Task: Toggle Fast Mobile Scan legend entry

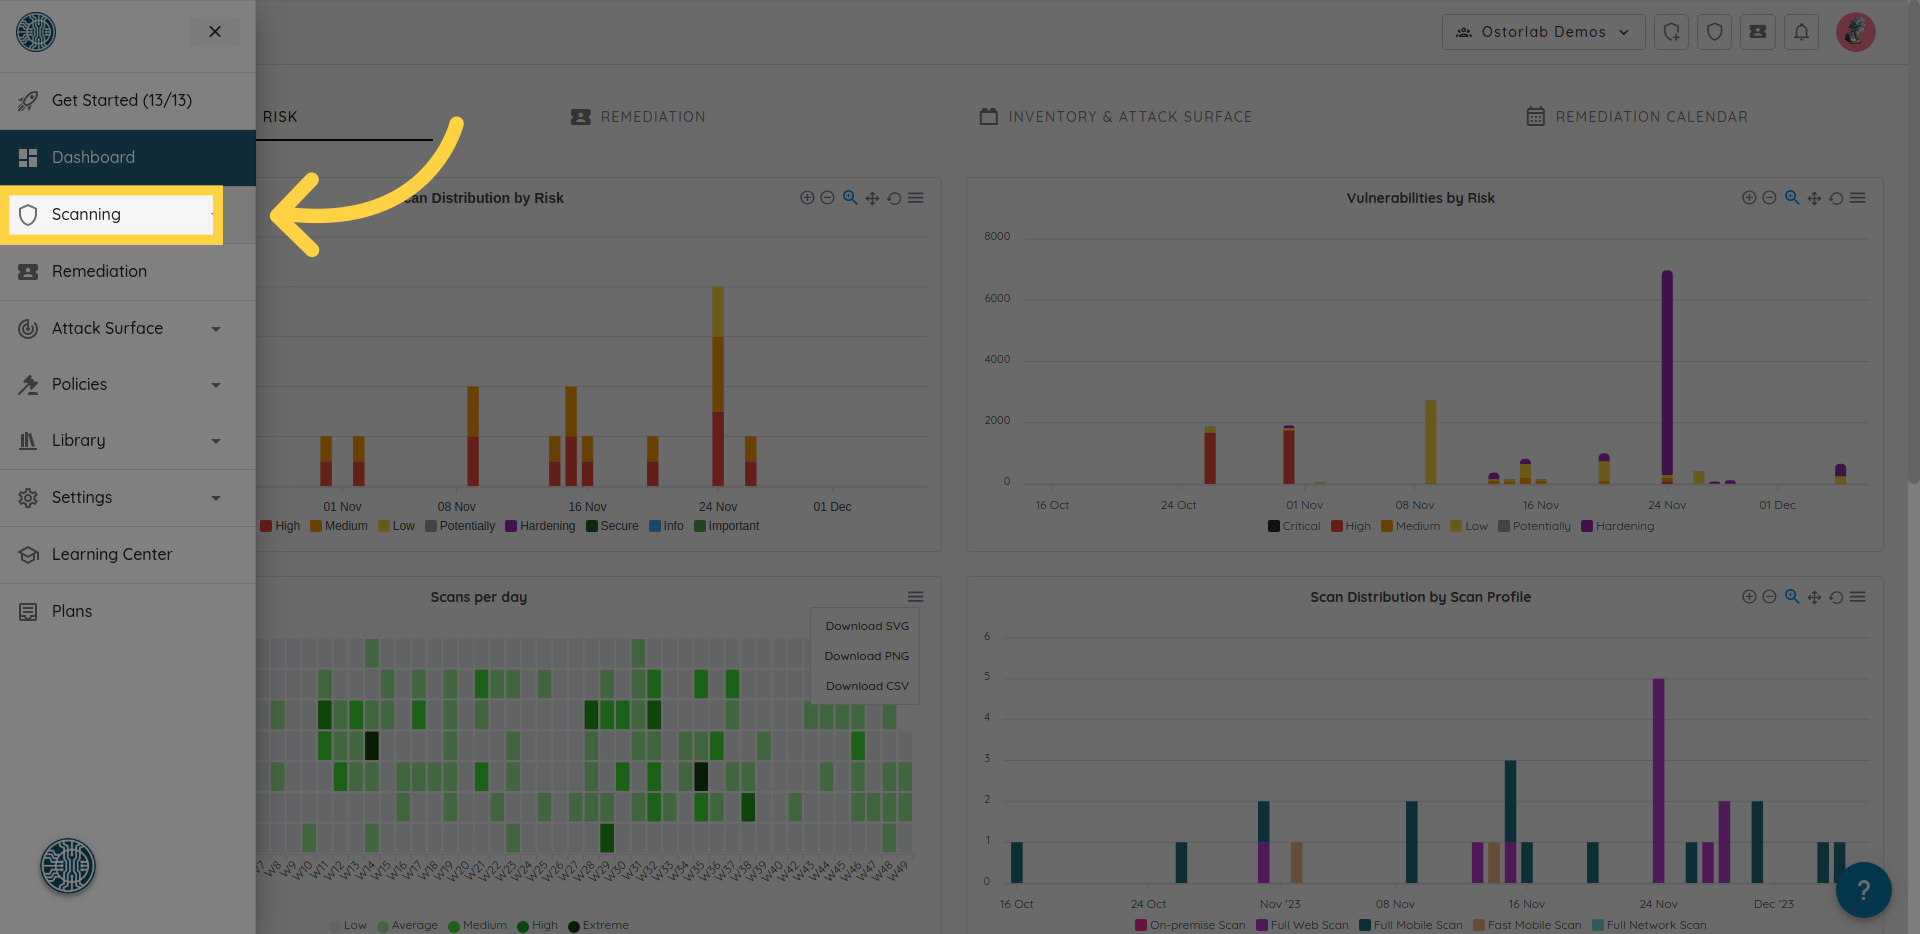Action: (1527, 925)
